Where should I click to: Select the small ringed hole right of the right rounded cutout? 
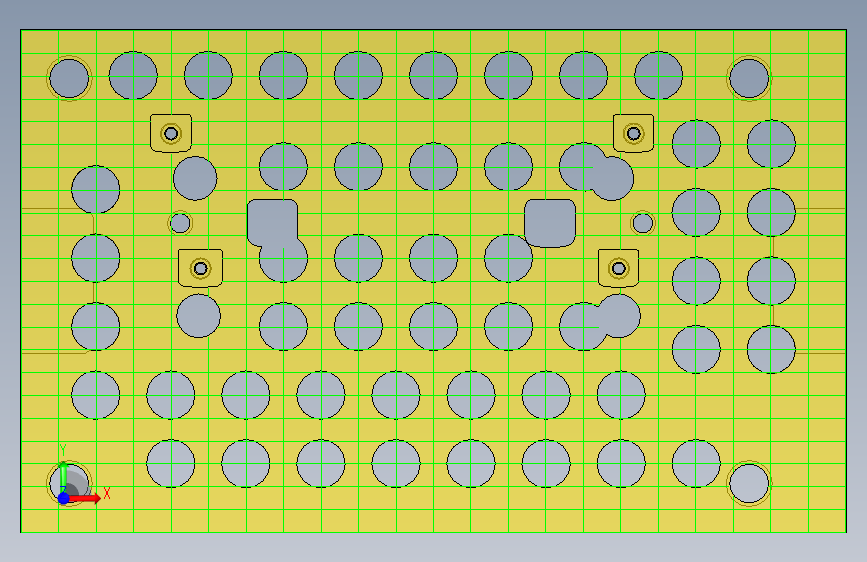[x=643, y=223]
